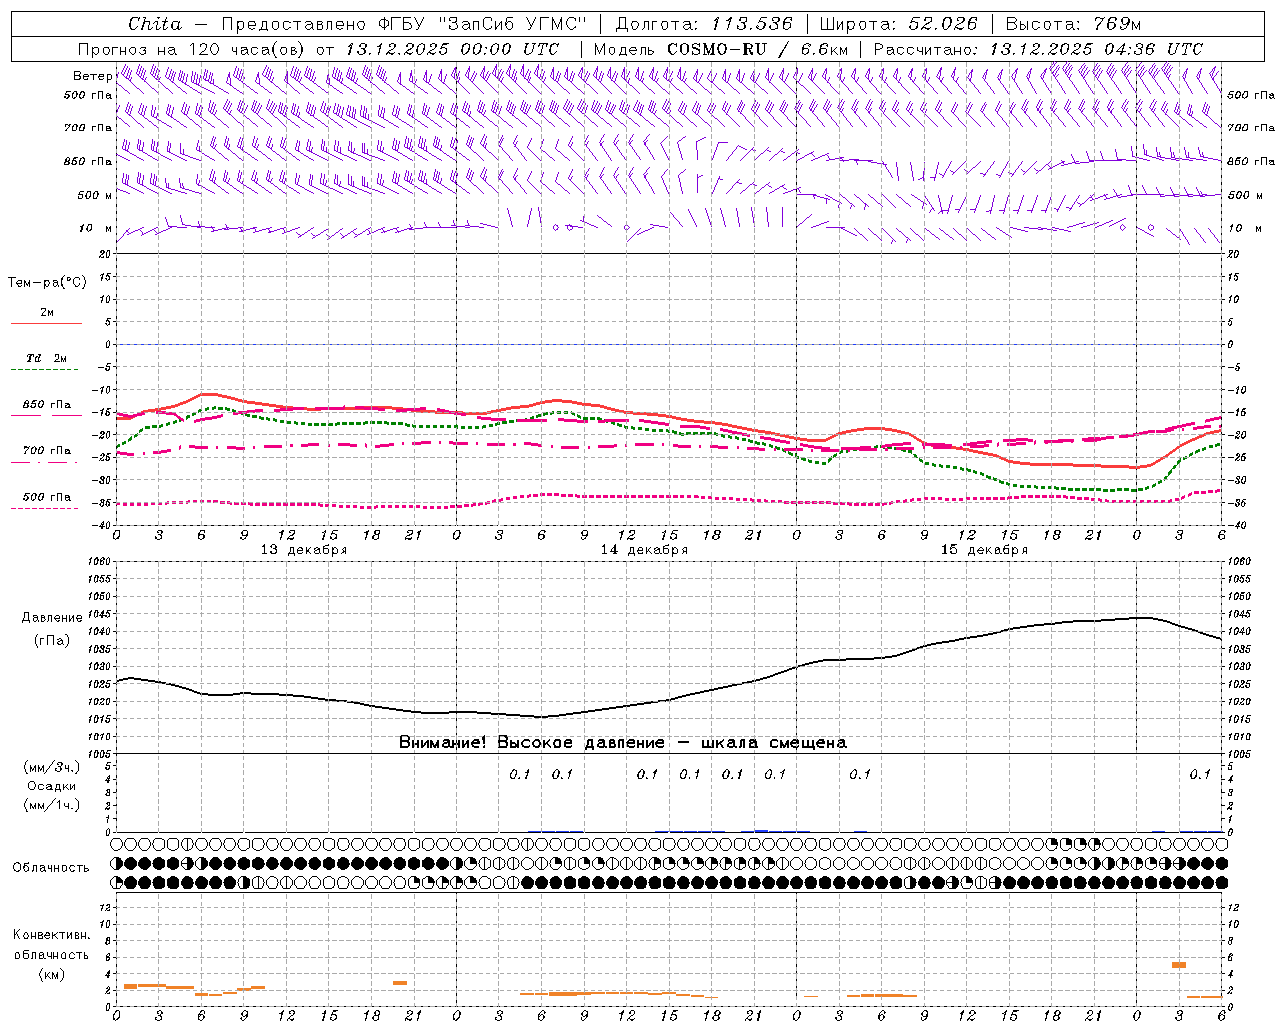The image size is (1280, 1024).
Task: Click the small blue precipitation bar at 21h 14 декабря
Action: (x=761, y=830)
